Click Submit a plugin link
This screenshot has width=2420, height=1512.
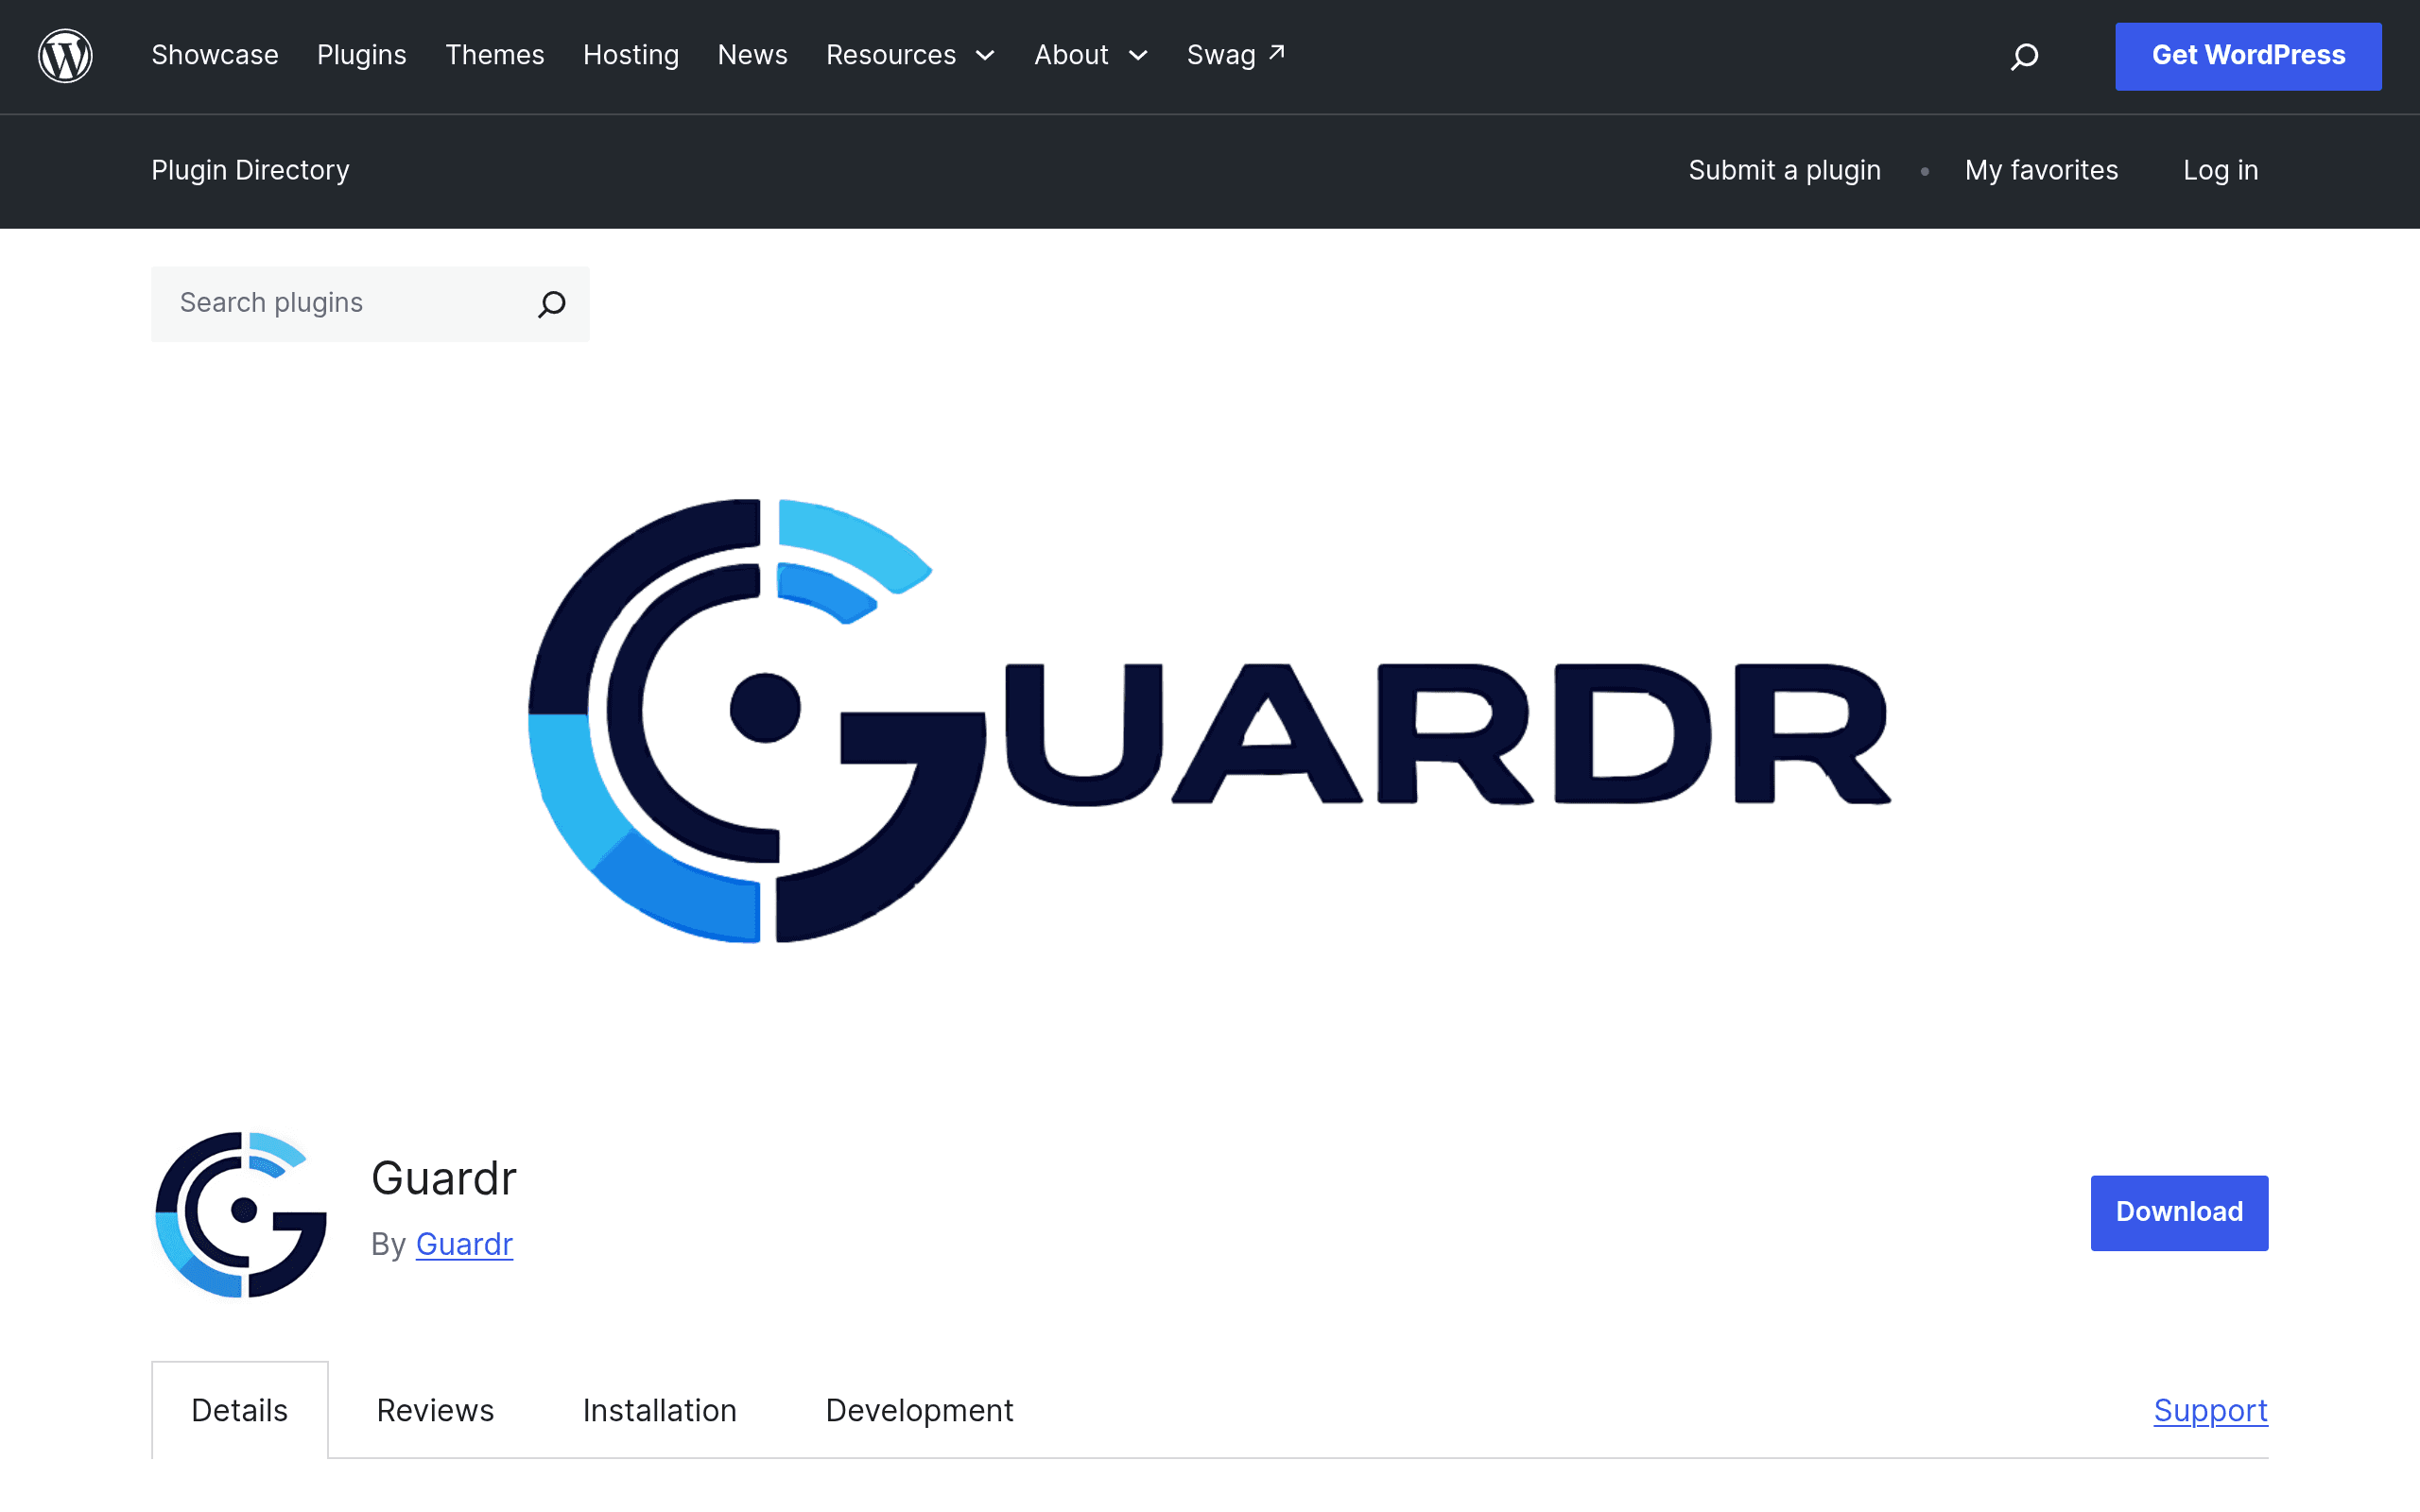pos(1785,170)
